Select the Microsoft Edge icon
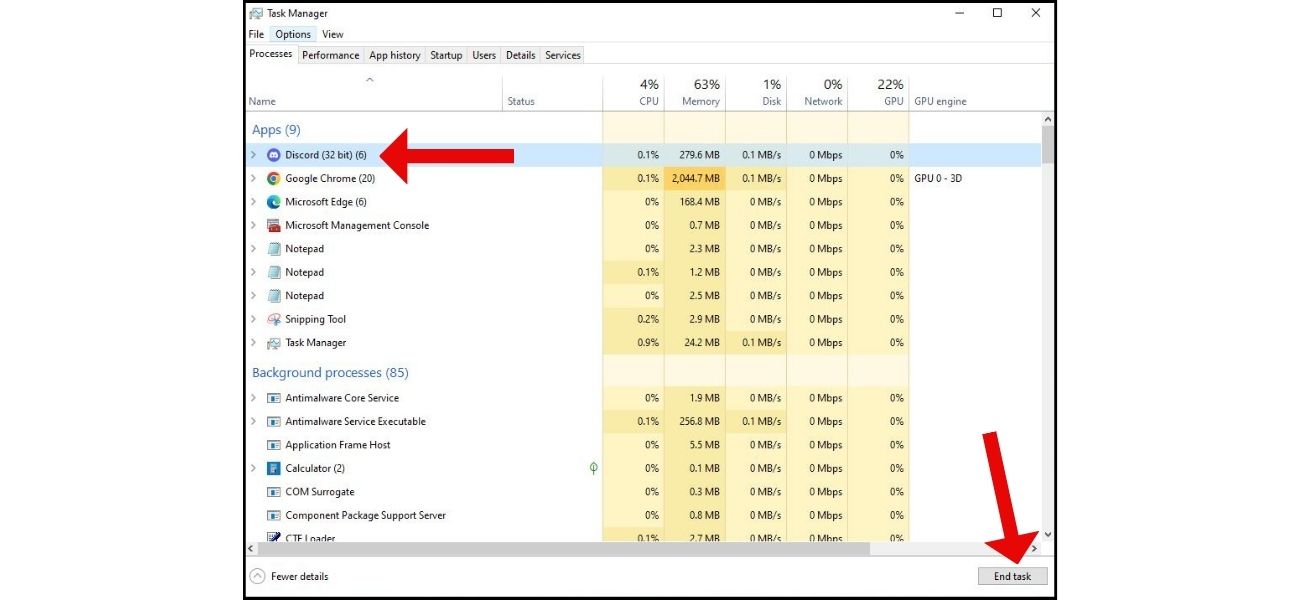 click(273, 201)
